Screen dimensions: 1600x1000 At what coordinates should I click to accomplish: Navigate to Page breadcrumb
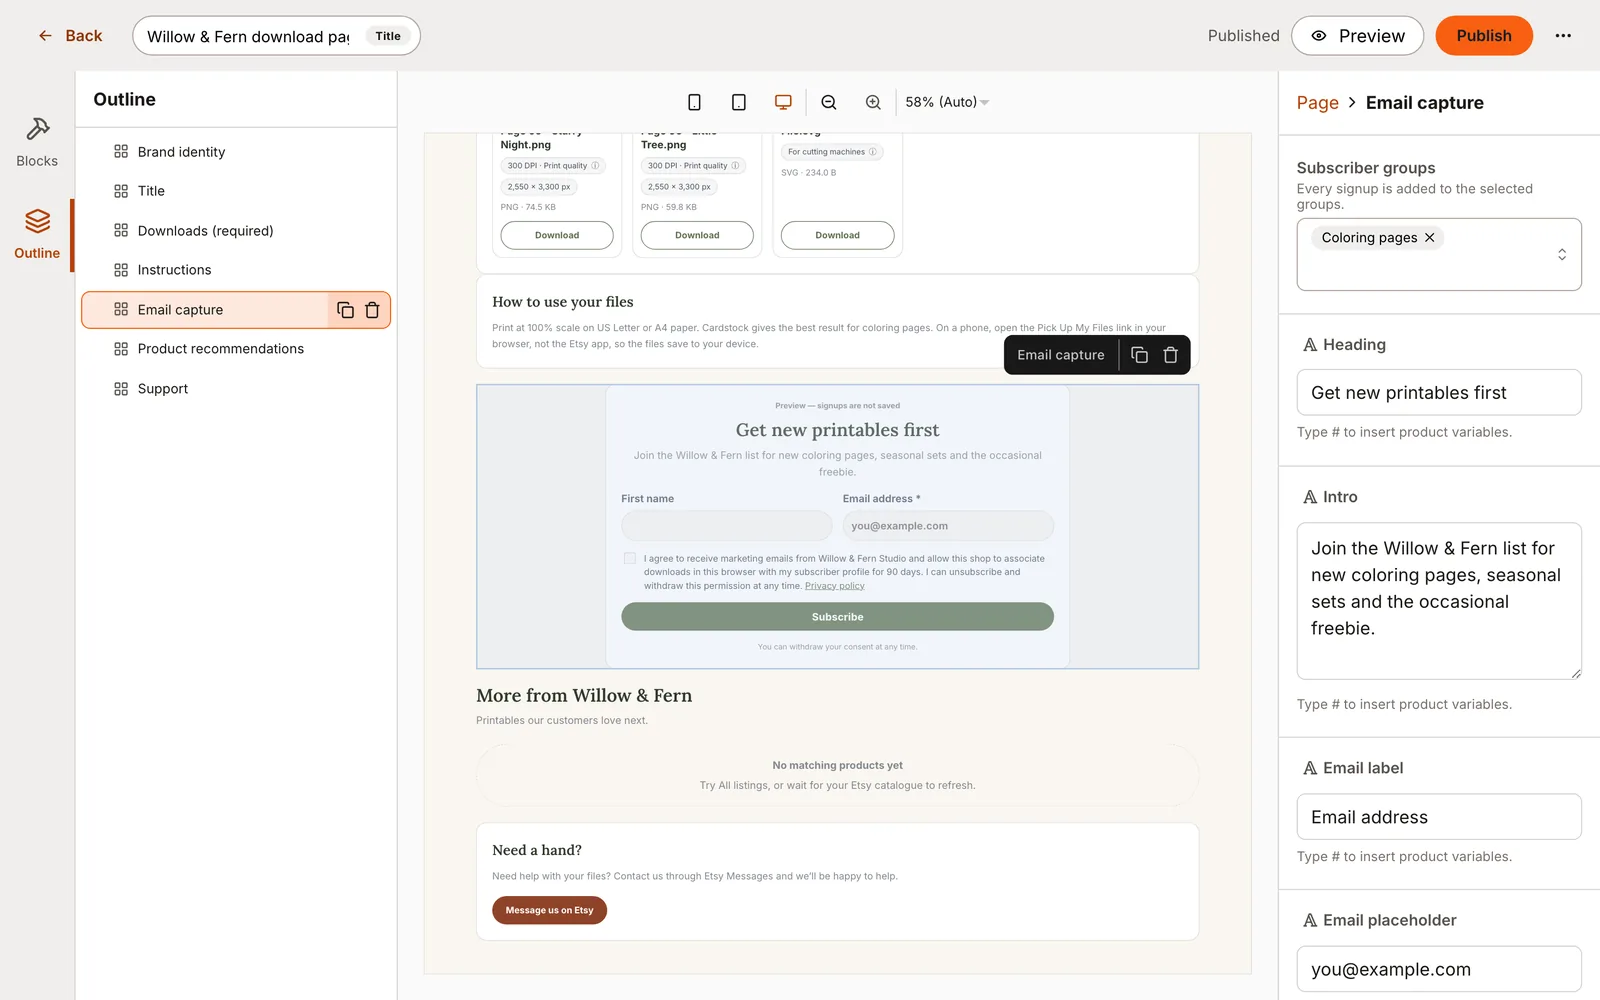pyautogui.click(x=1317, y=103)
